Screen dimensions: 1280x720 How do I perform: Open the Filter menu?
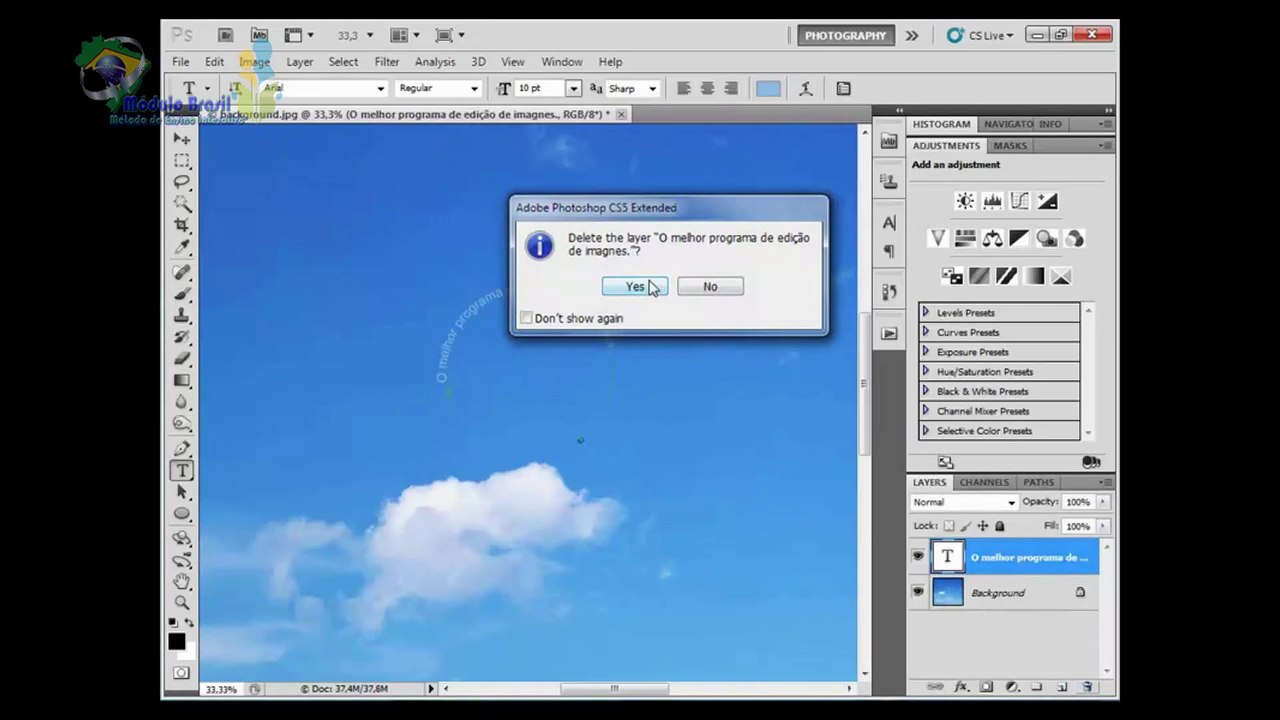pos(387,62)
